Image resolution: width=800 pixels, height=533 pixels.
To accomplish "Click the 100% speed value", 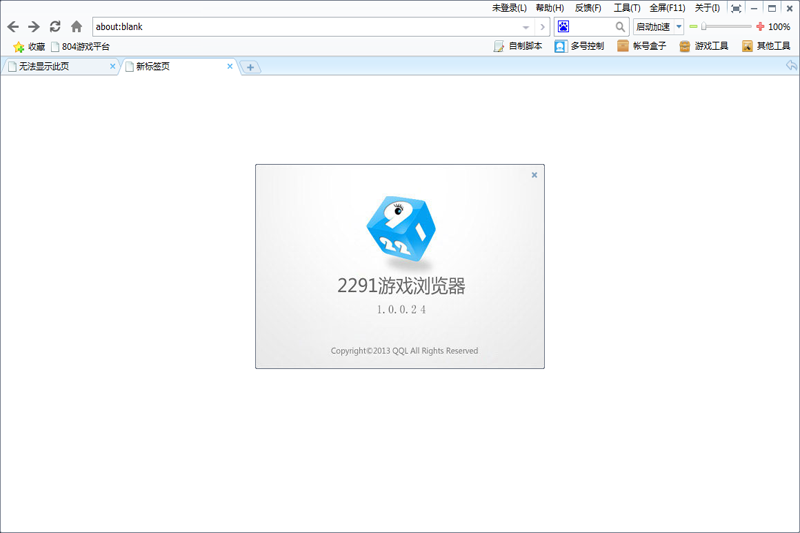I will pyautogui.click(x=779, y=27).
